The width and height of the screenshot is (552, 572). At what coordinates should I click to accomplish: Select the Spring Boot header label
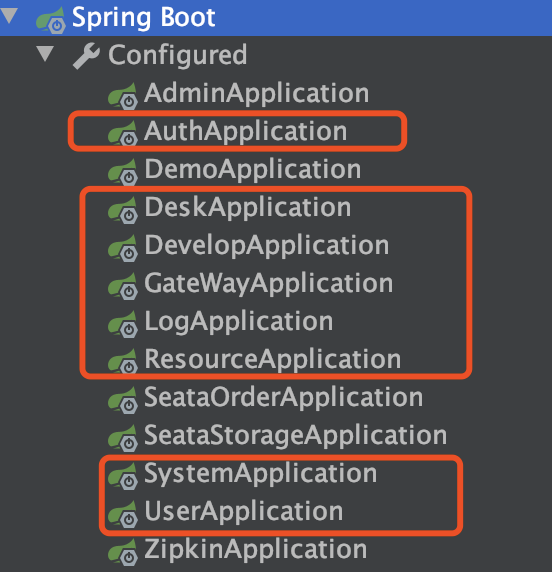[144, 18]
